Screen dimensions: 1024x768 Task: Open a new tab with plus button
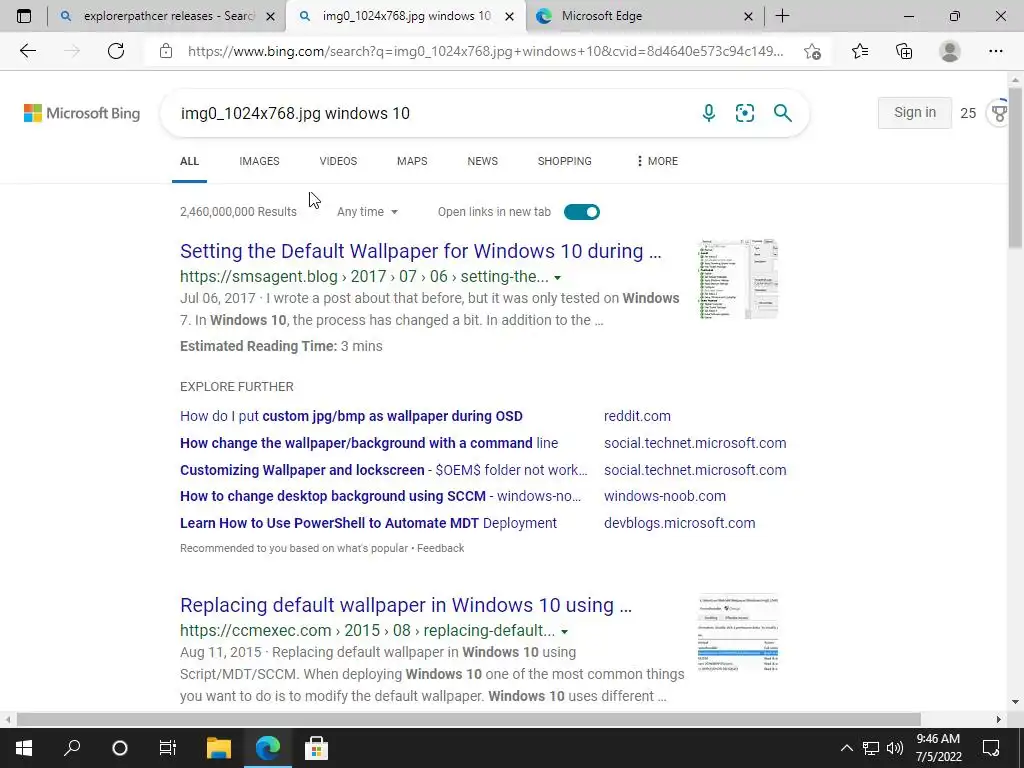pyautogui.click(x=782, y=16)
